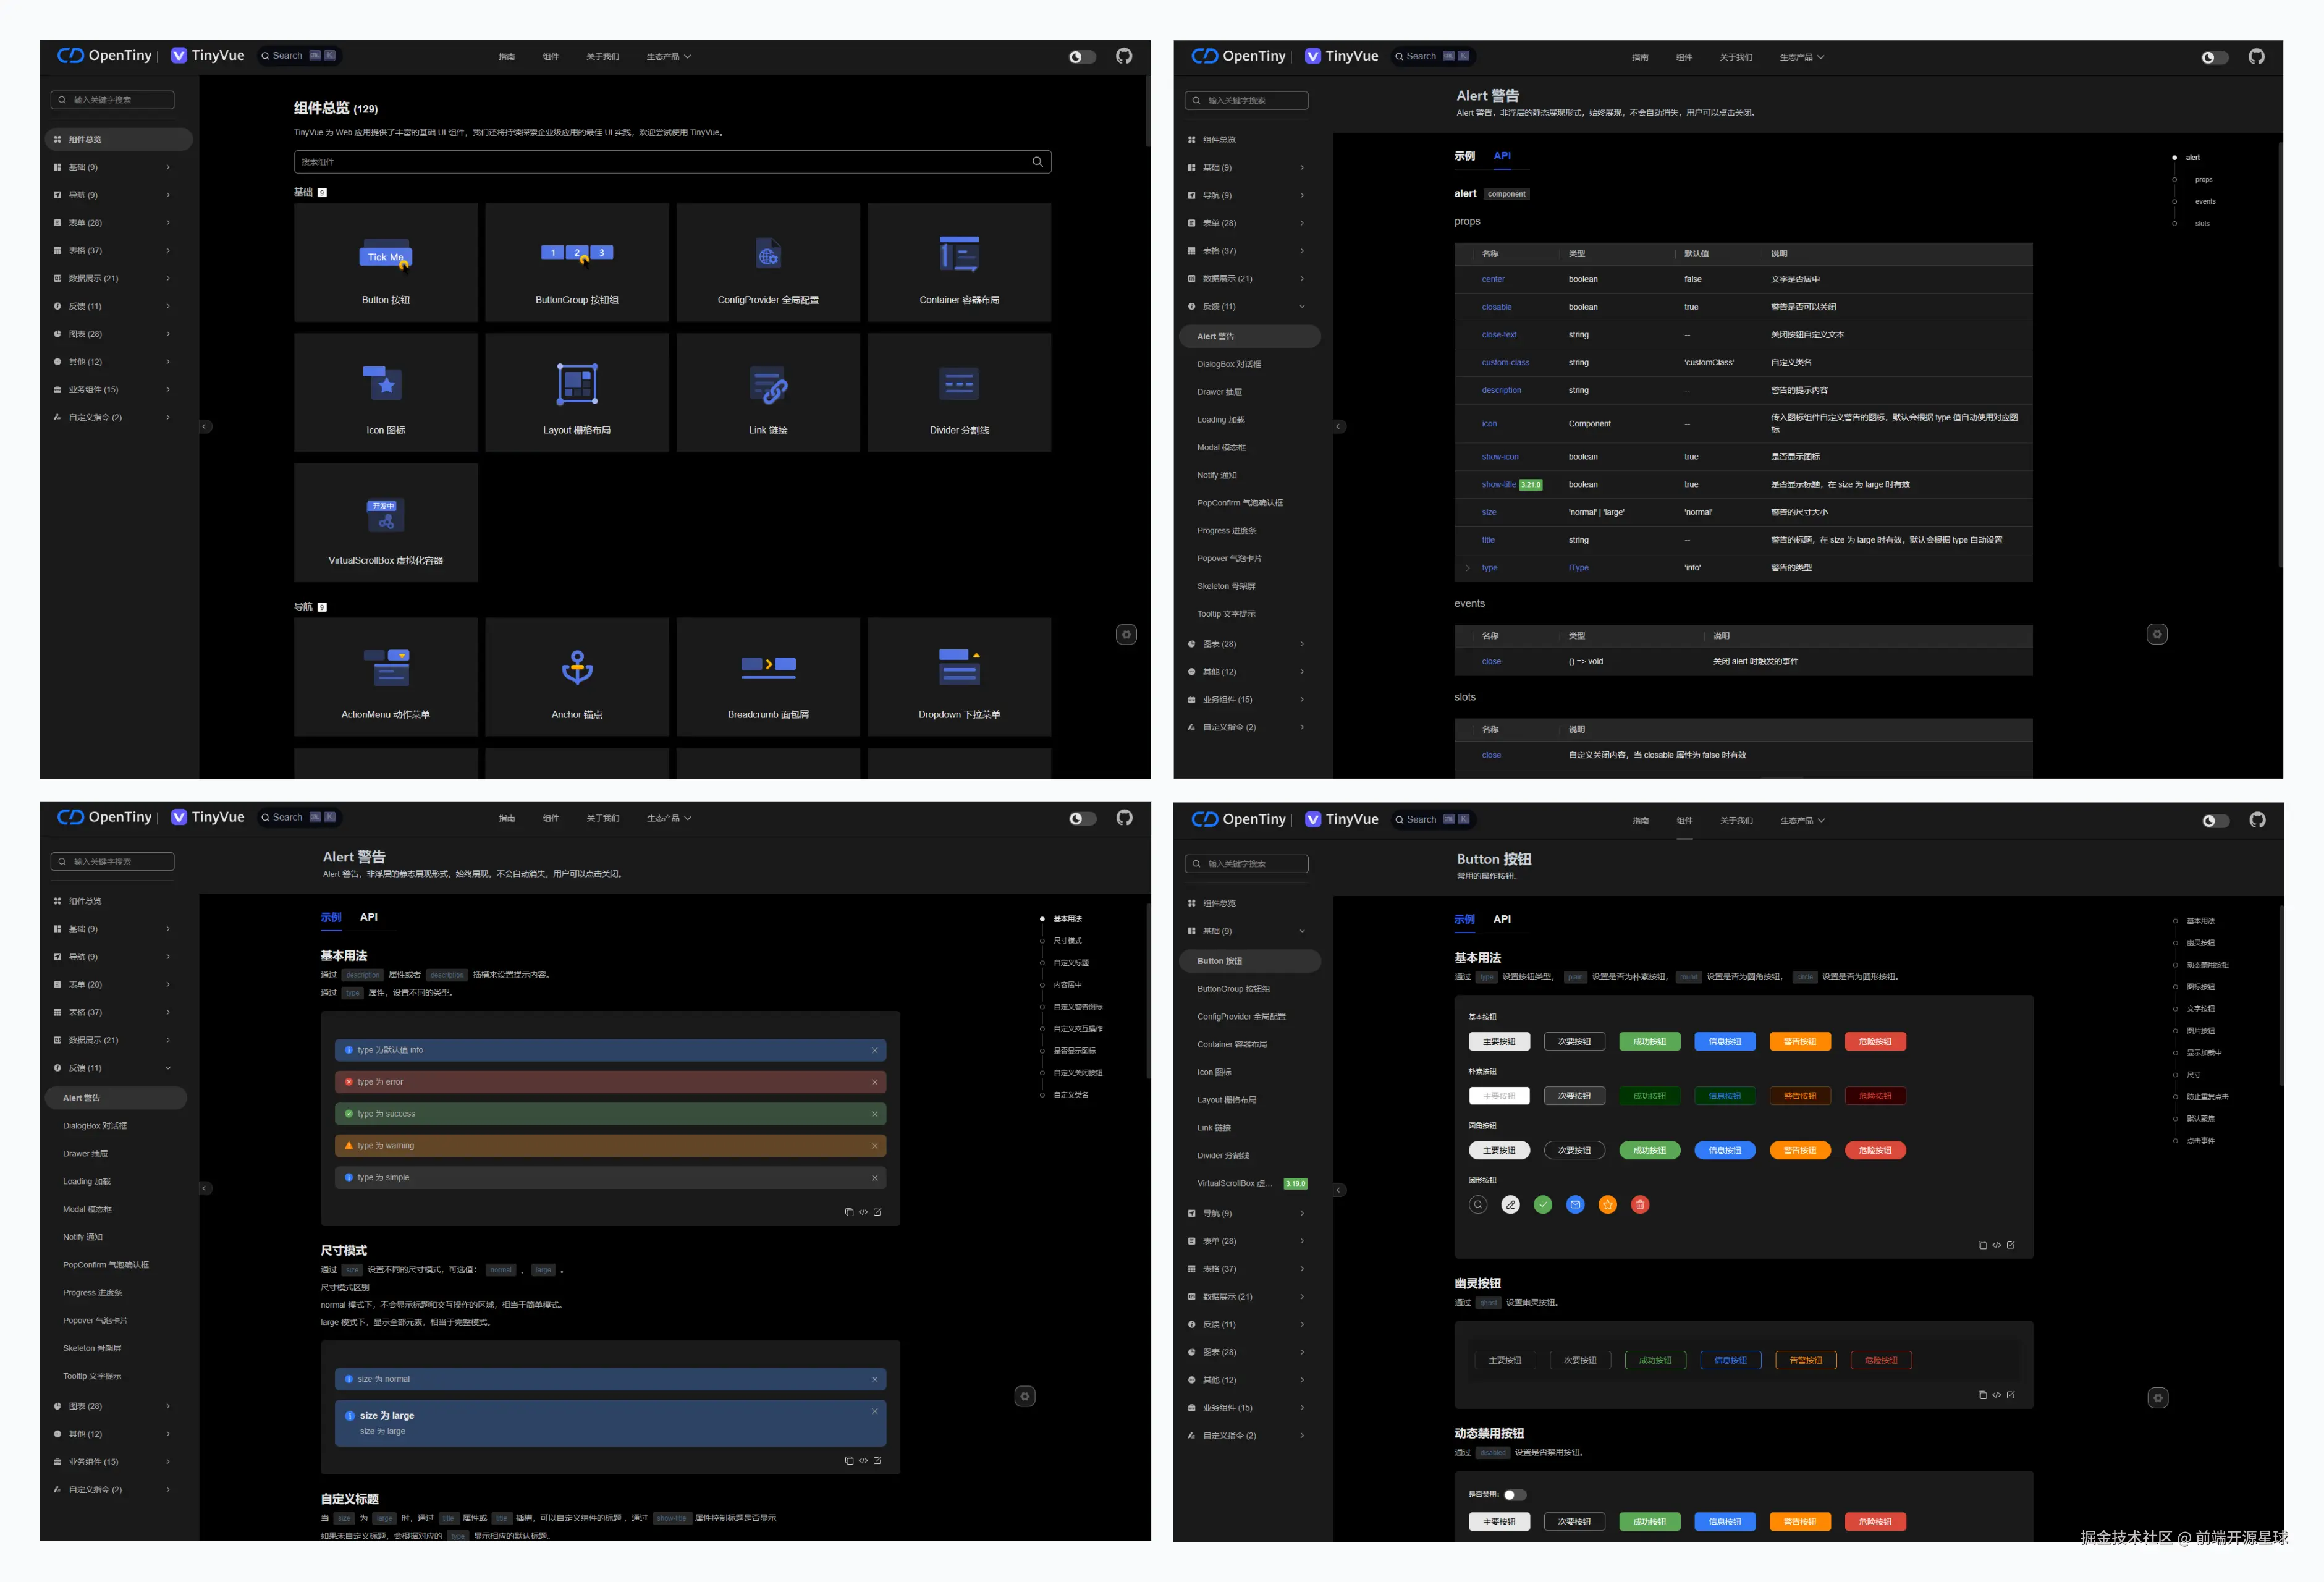Image resolution: width=2324 pixels, height=1582 pixels.
Task: Dismiss the 'type 为 error' alert
Action: point(874,1082)
